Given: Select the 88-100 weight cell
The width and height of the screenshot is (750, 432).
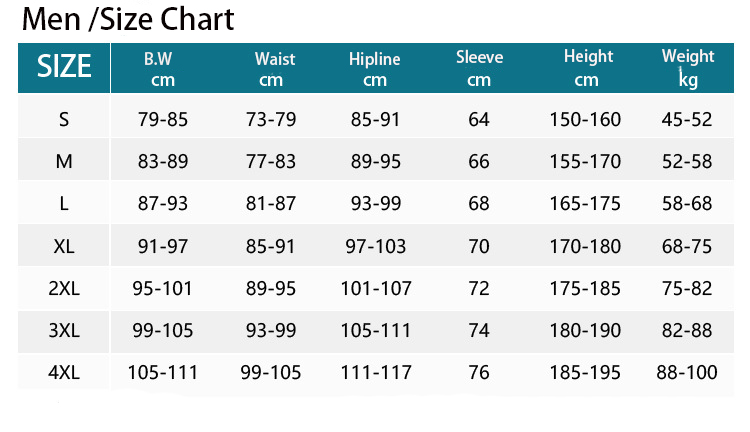Looking at the screenshot, I should 687,372.
